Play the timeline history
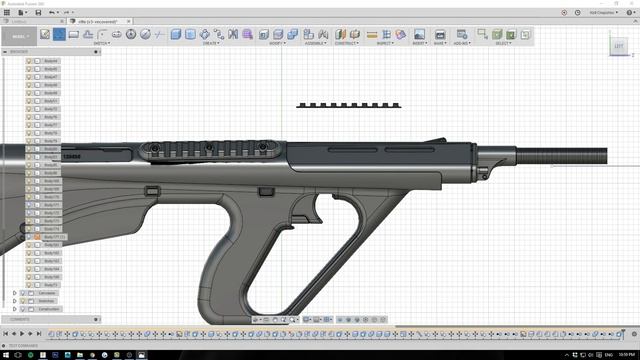Viewport: 640px width, 360px height. tap(22, 334)
